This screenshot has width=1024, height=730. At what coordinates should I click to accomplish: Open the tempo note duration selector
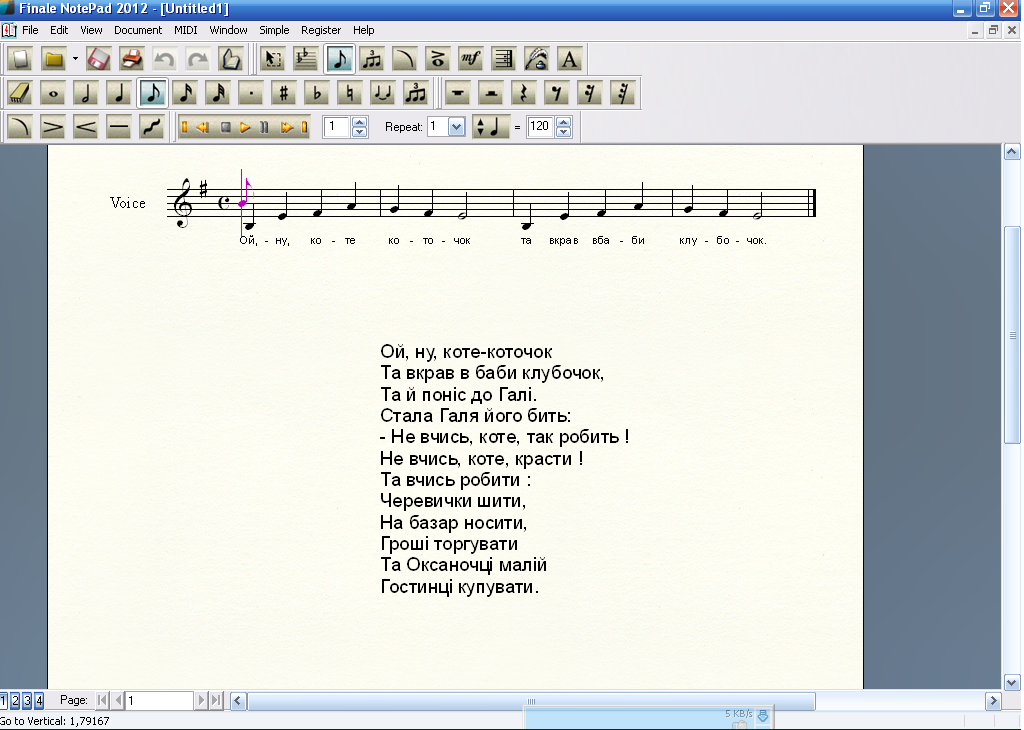490,127
